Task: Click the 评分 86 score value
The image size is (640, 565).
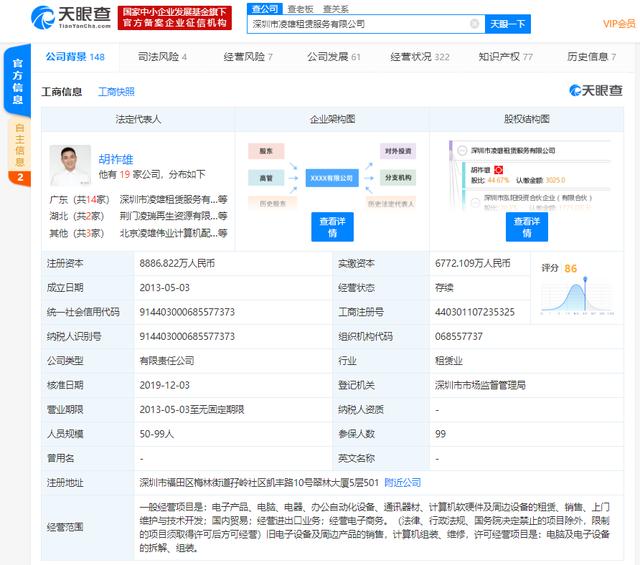Action: click(570, 268)
